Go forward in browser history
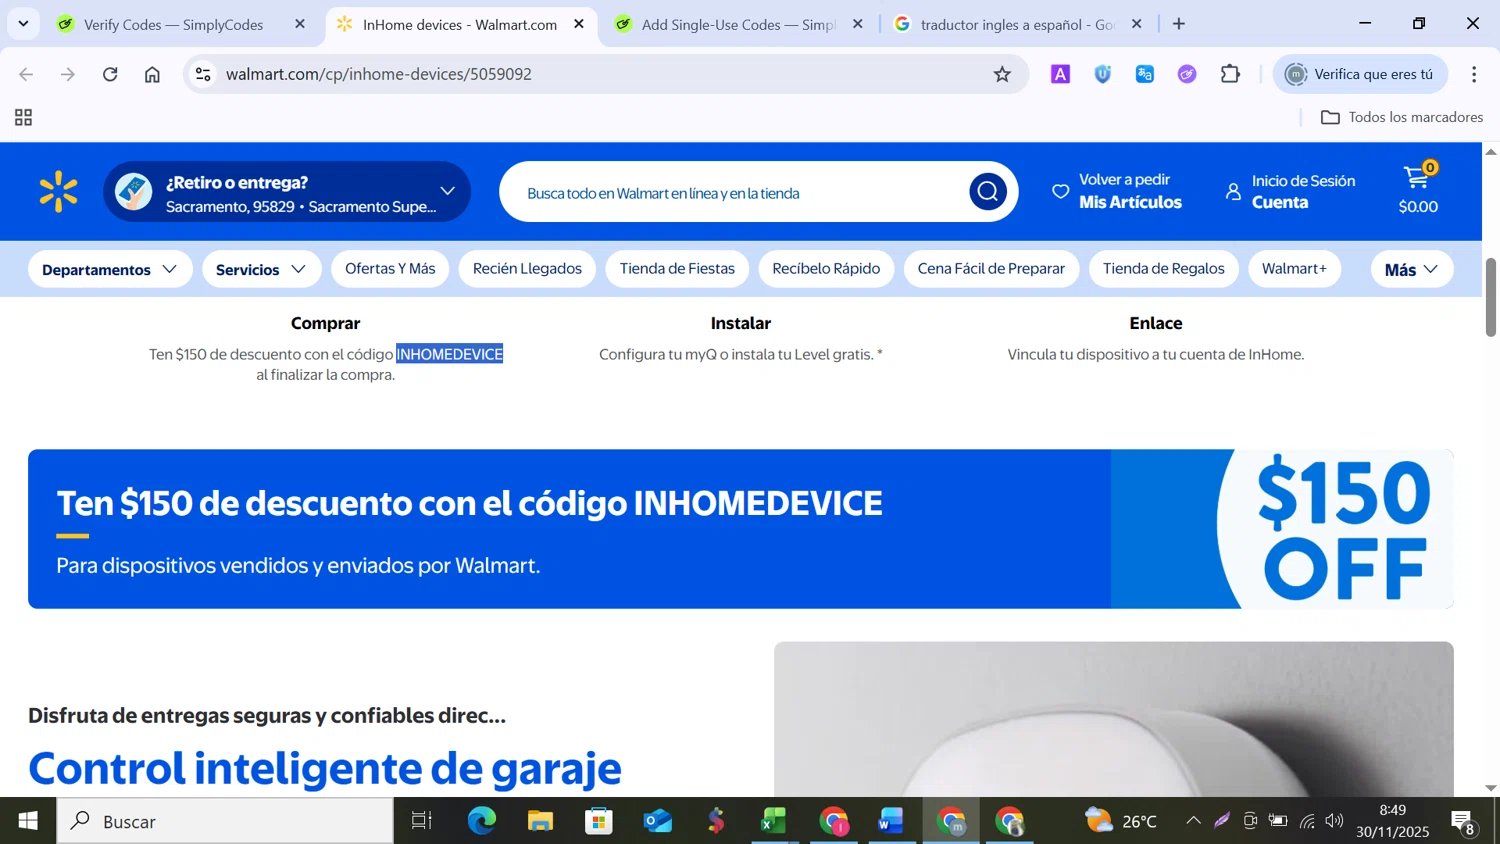Image resolution: width=1500 pixels, height=844 pixels. [68, 74]
